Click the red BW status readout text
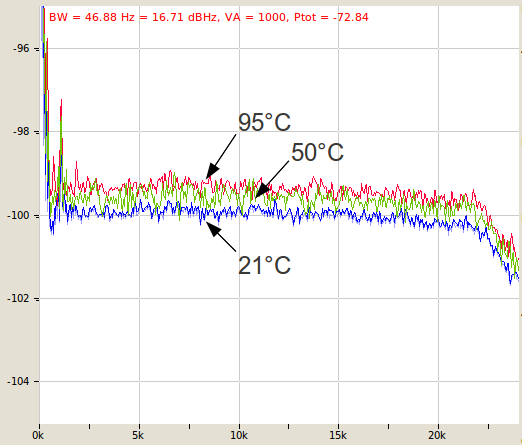Screen dimensions: 523x446 (209, 17)
